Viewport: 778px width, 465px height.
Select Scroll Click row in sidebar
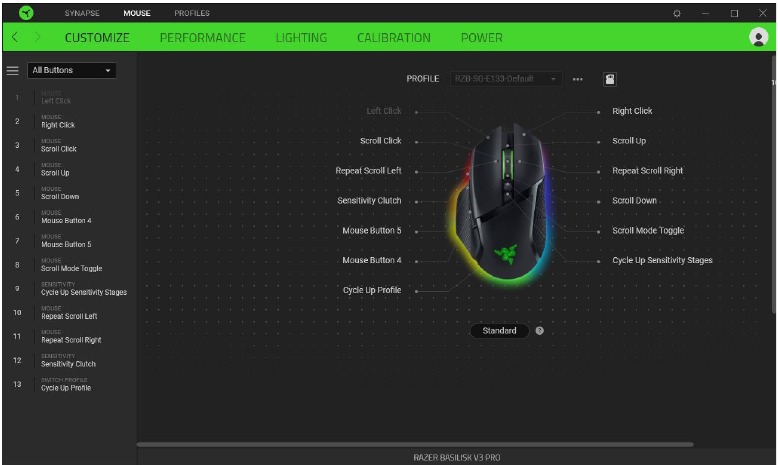pyautogui.click(x=69, y=145)
